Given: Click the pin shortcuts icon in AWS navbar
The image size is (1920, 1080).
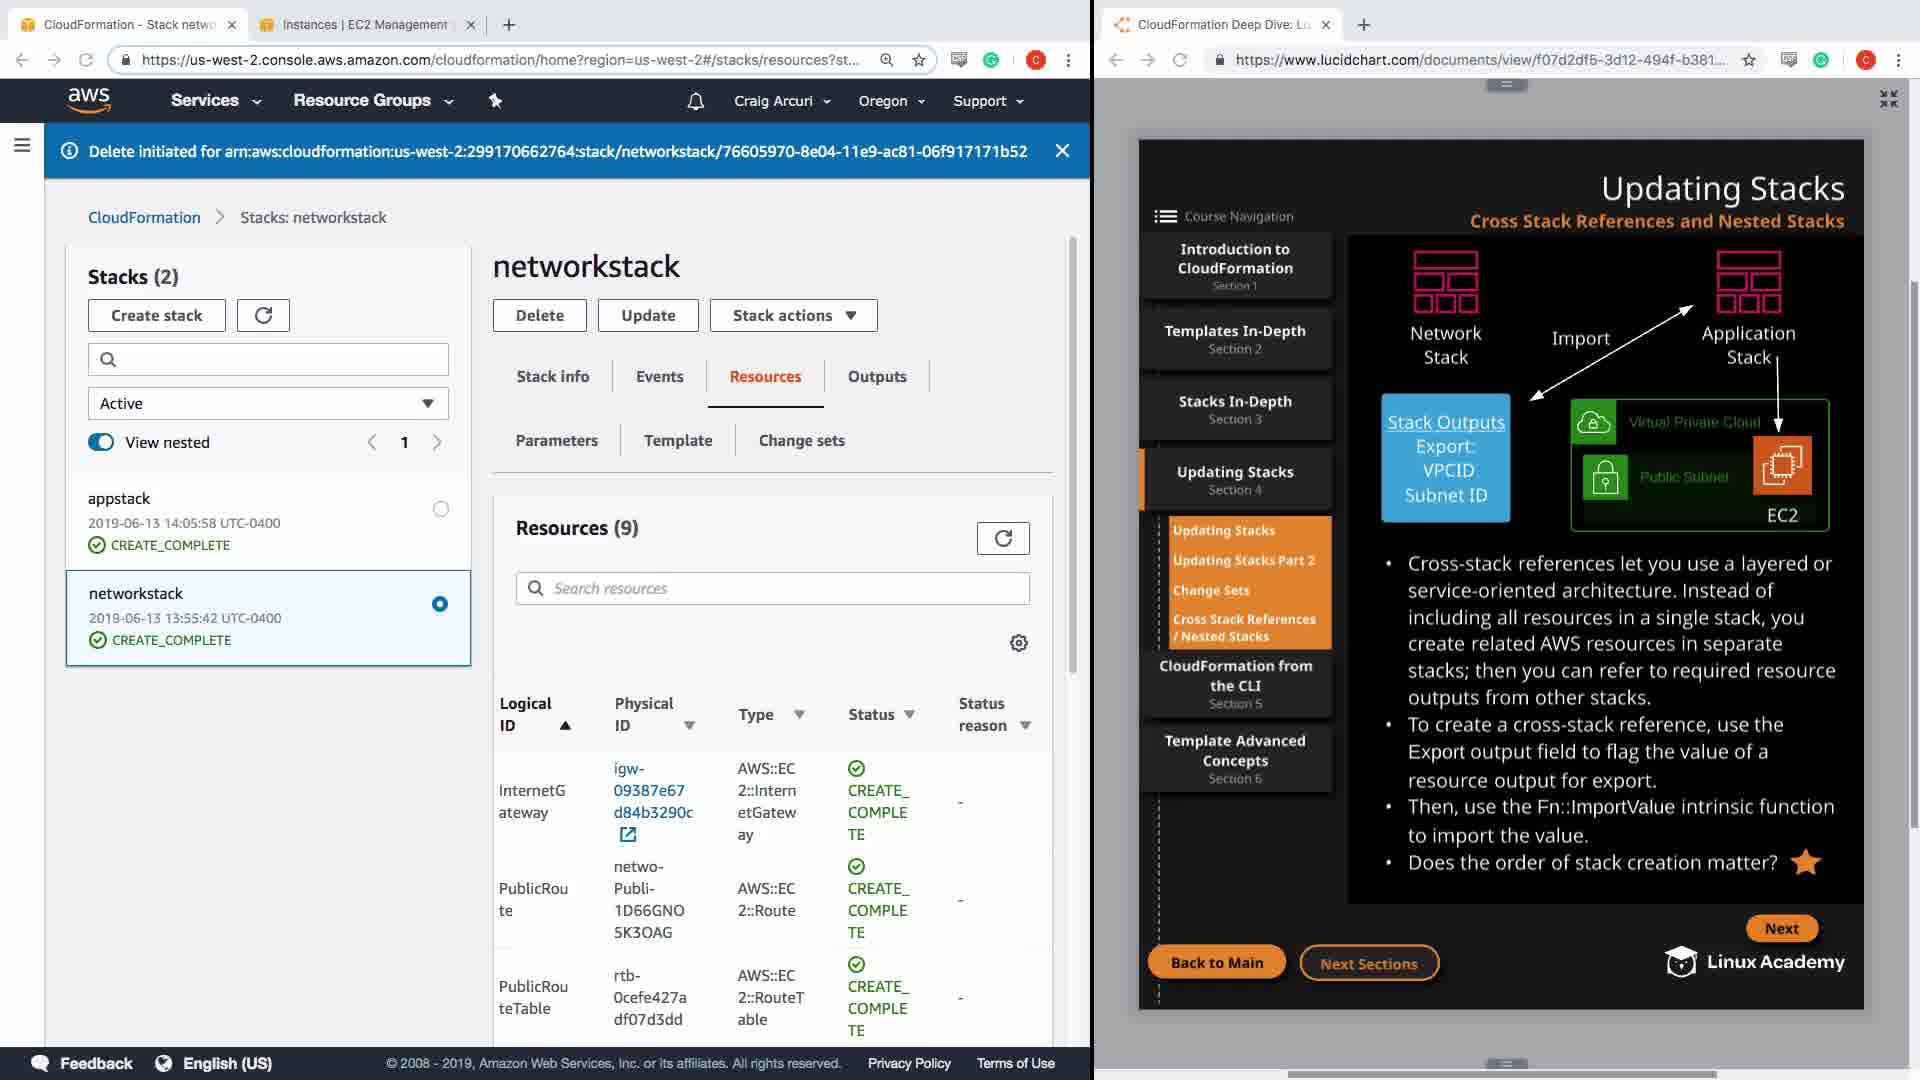Looking at the screenshot, I should click(x=495, y=100).
